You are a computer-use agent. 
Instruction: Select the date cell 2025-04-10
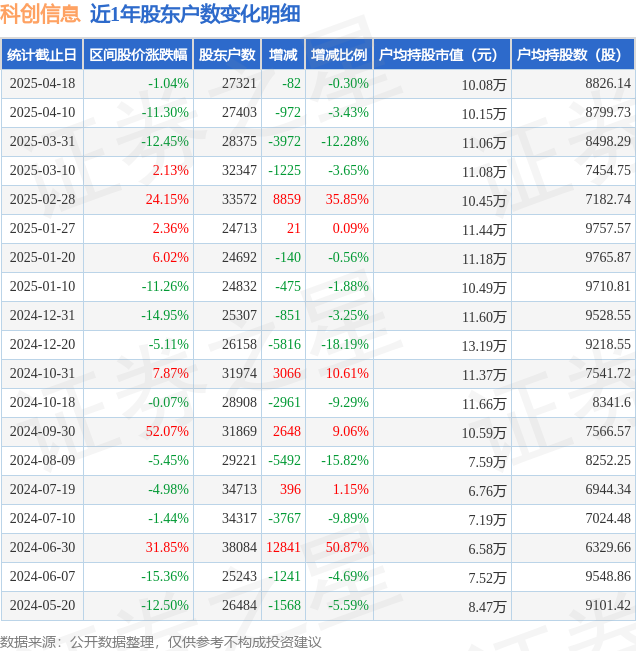[42, 113]
